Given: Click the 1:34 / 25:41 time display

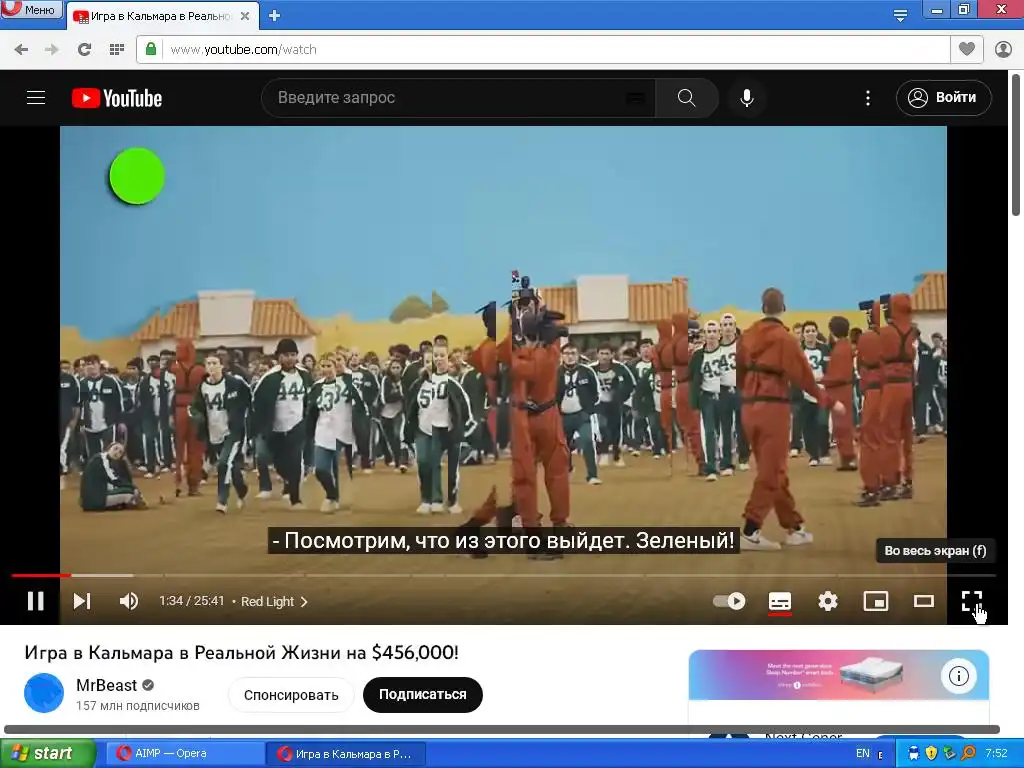Looking at the screenshot, I should (x=191, y=601).
